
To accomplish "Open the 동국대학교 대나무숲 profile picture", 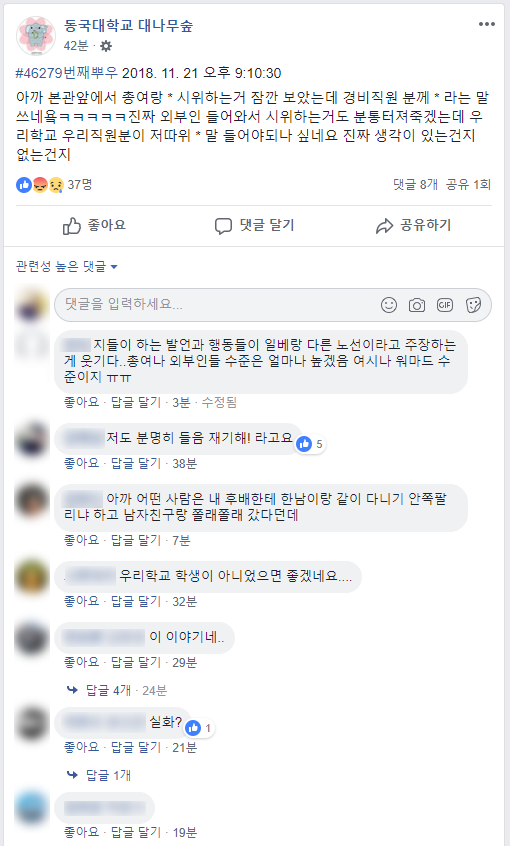I will (36, 36).
